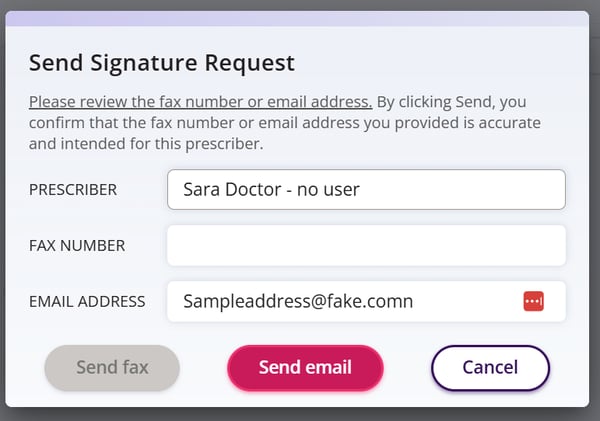Click into the empty Fax Number field
Viewport: 600px width, 421px height.
point(366,245)
